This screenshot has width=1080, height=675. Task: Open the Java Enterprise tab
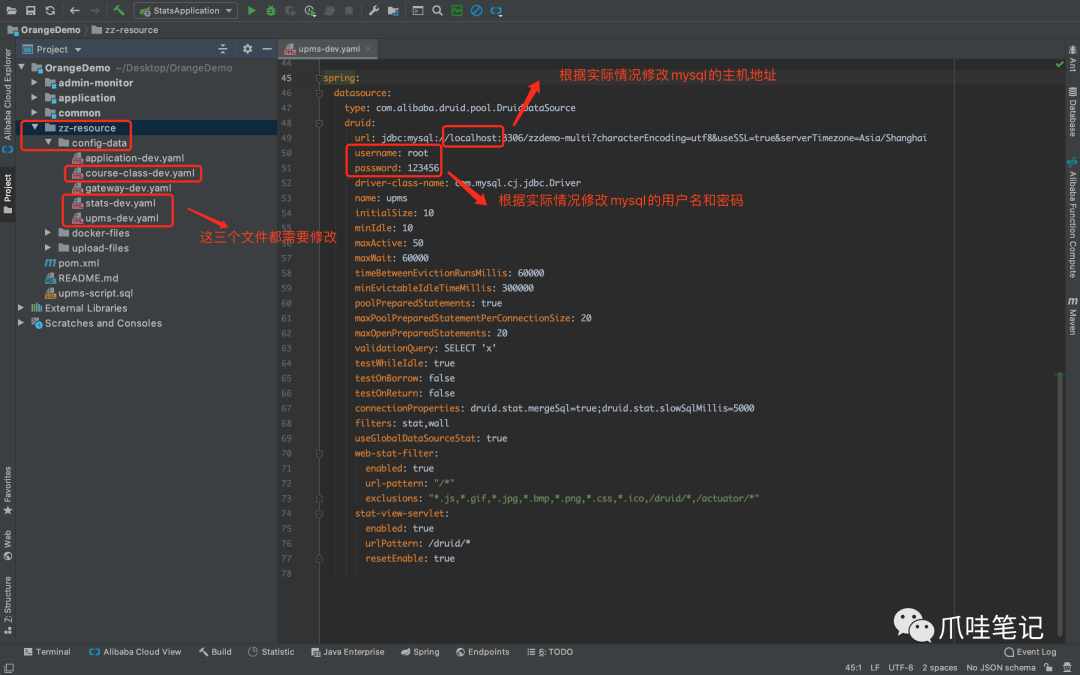point(347,652)
